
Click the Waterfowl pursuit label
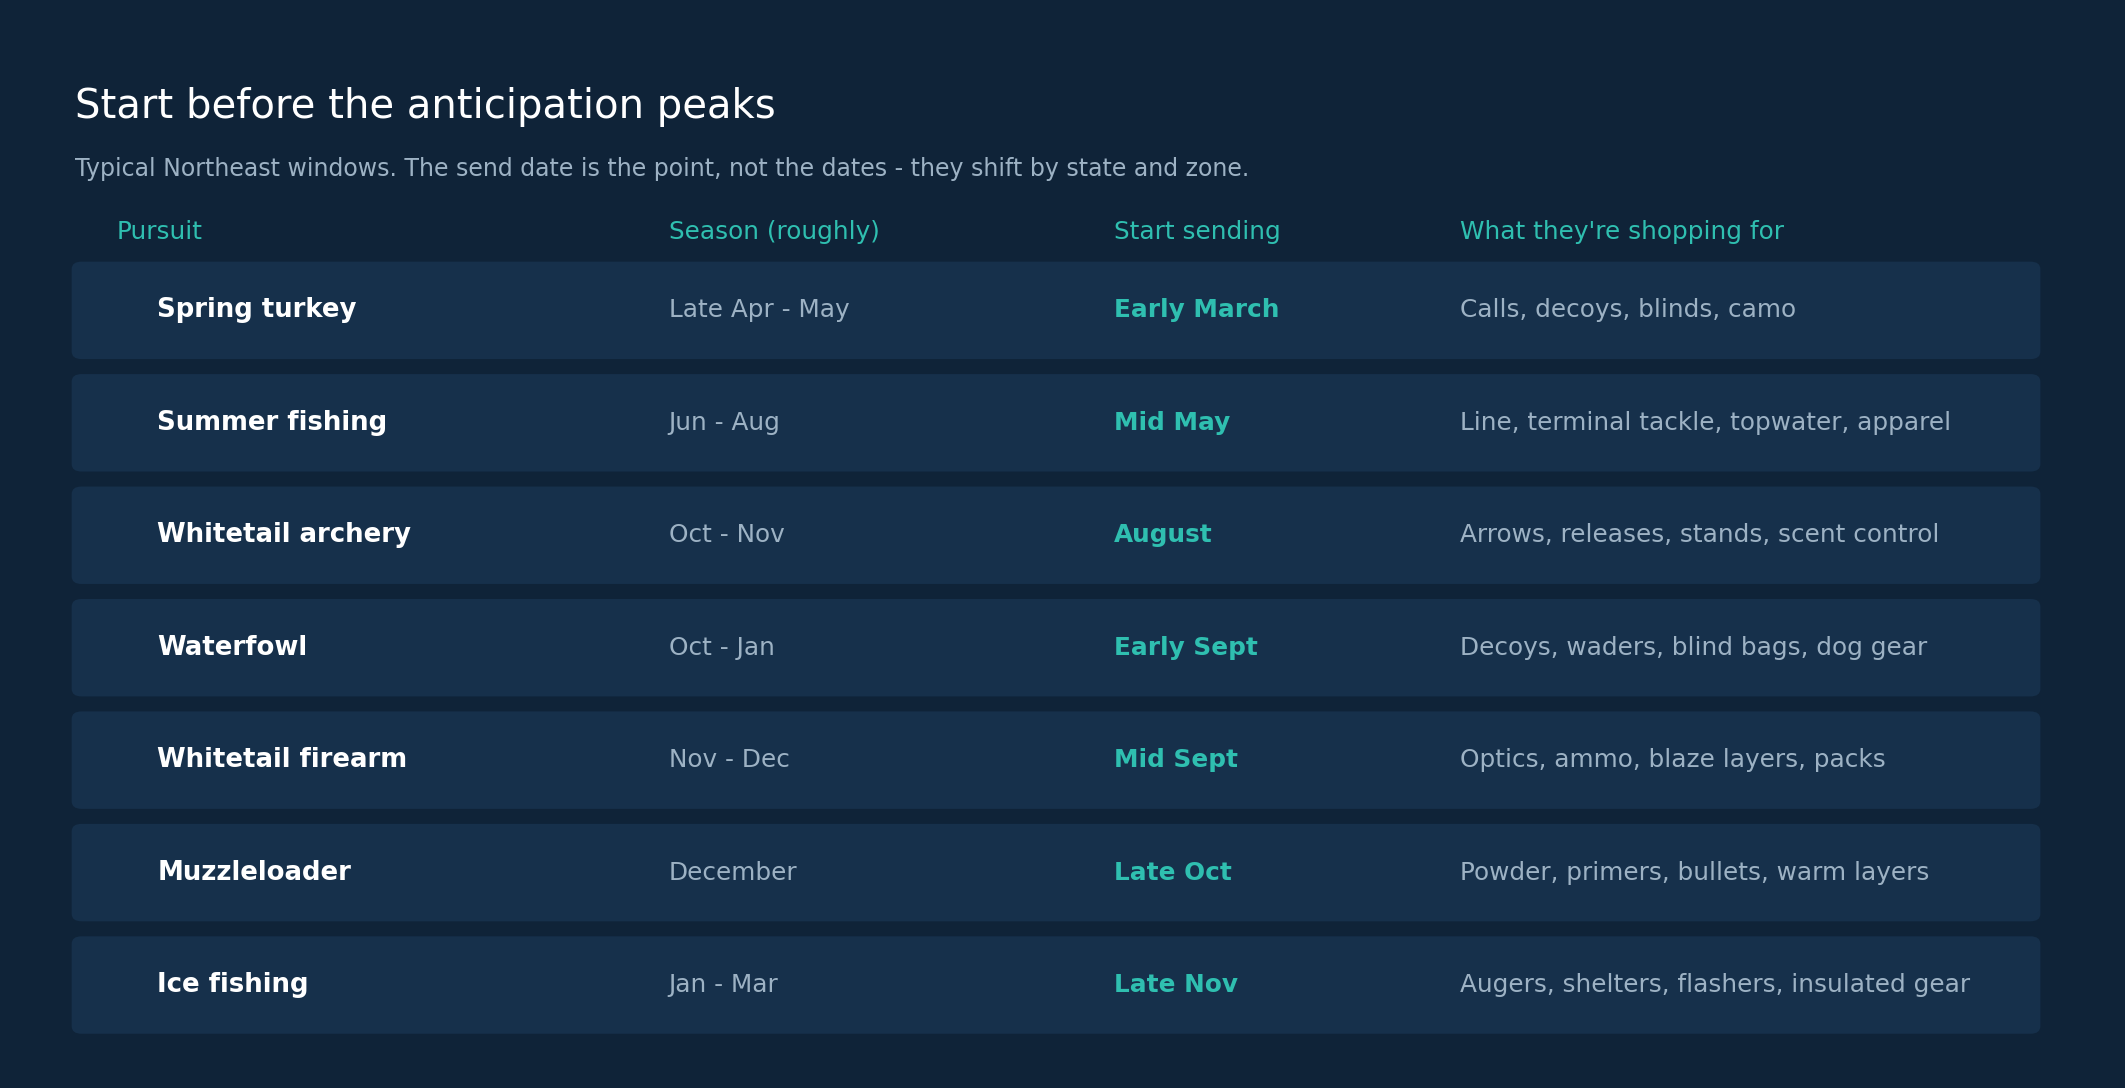click(x=232, y=647)
